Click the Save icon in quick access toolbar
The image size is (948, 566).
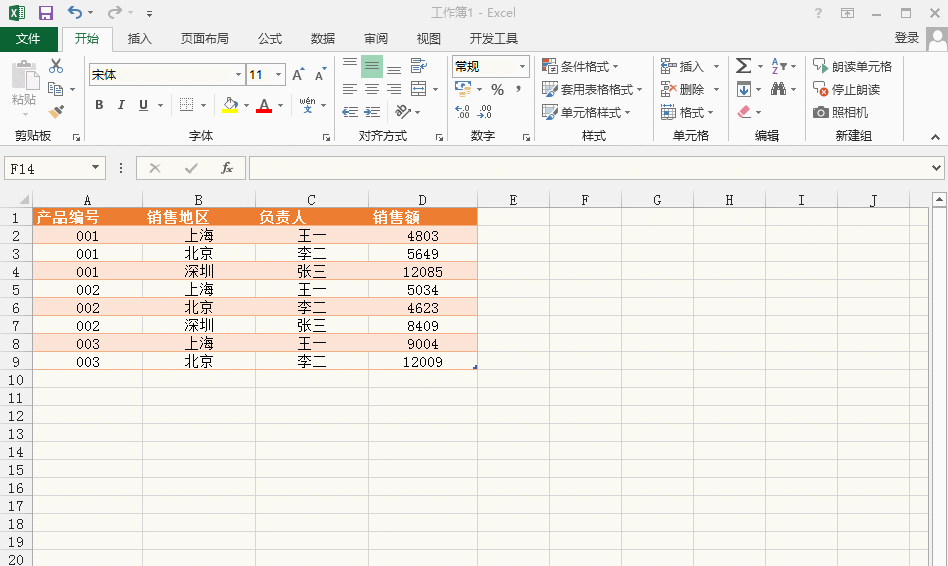coord(45,12)
